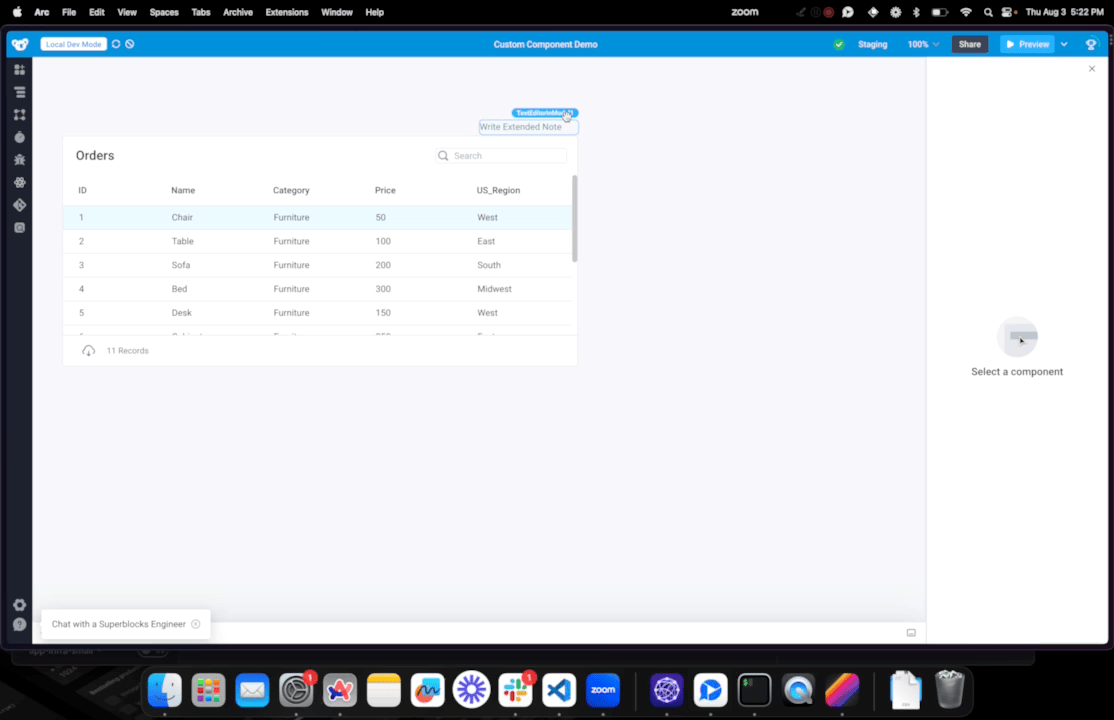Click the Orders table search field

pos(500,155)
